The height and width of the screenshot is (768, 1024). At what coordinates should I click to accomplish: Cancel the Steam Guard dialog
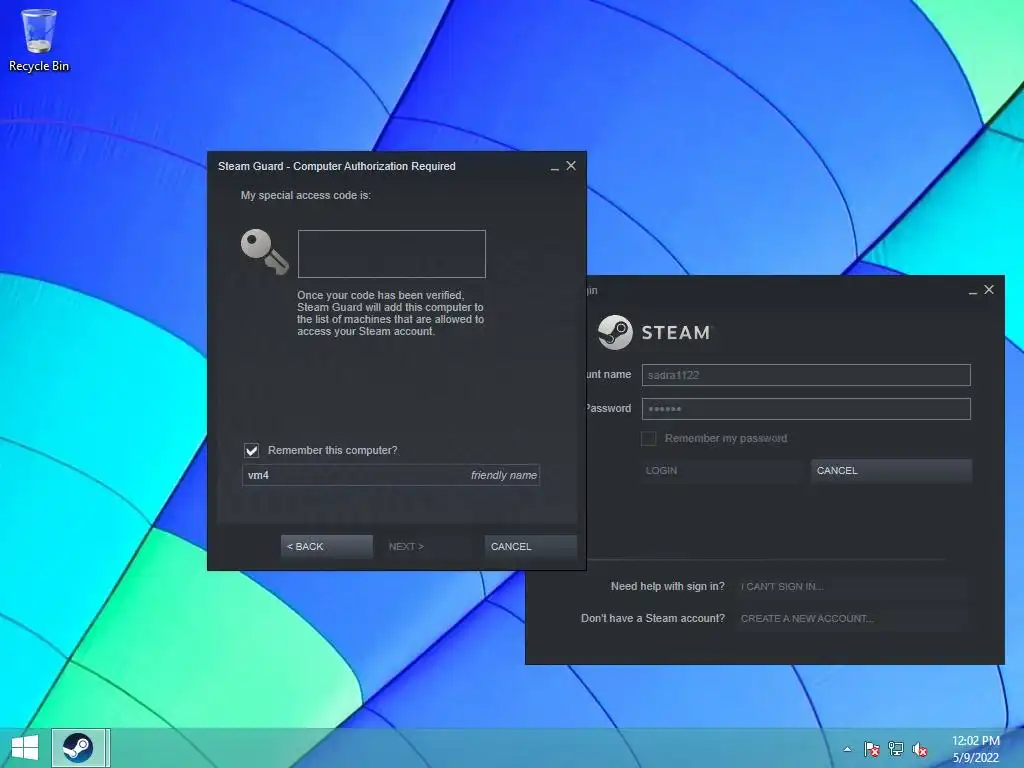click(530, 547)
